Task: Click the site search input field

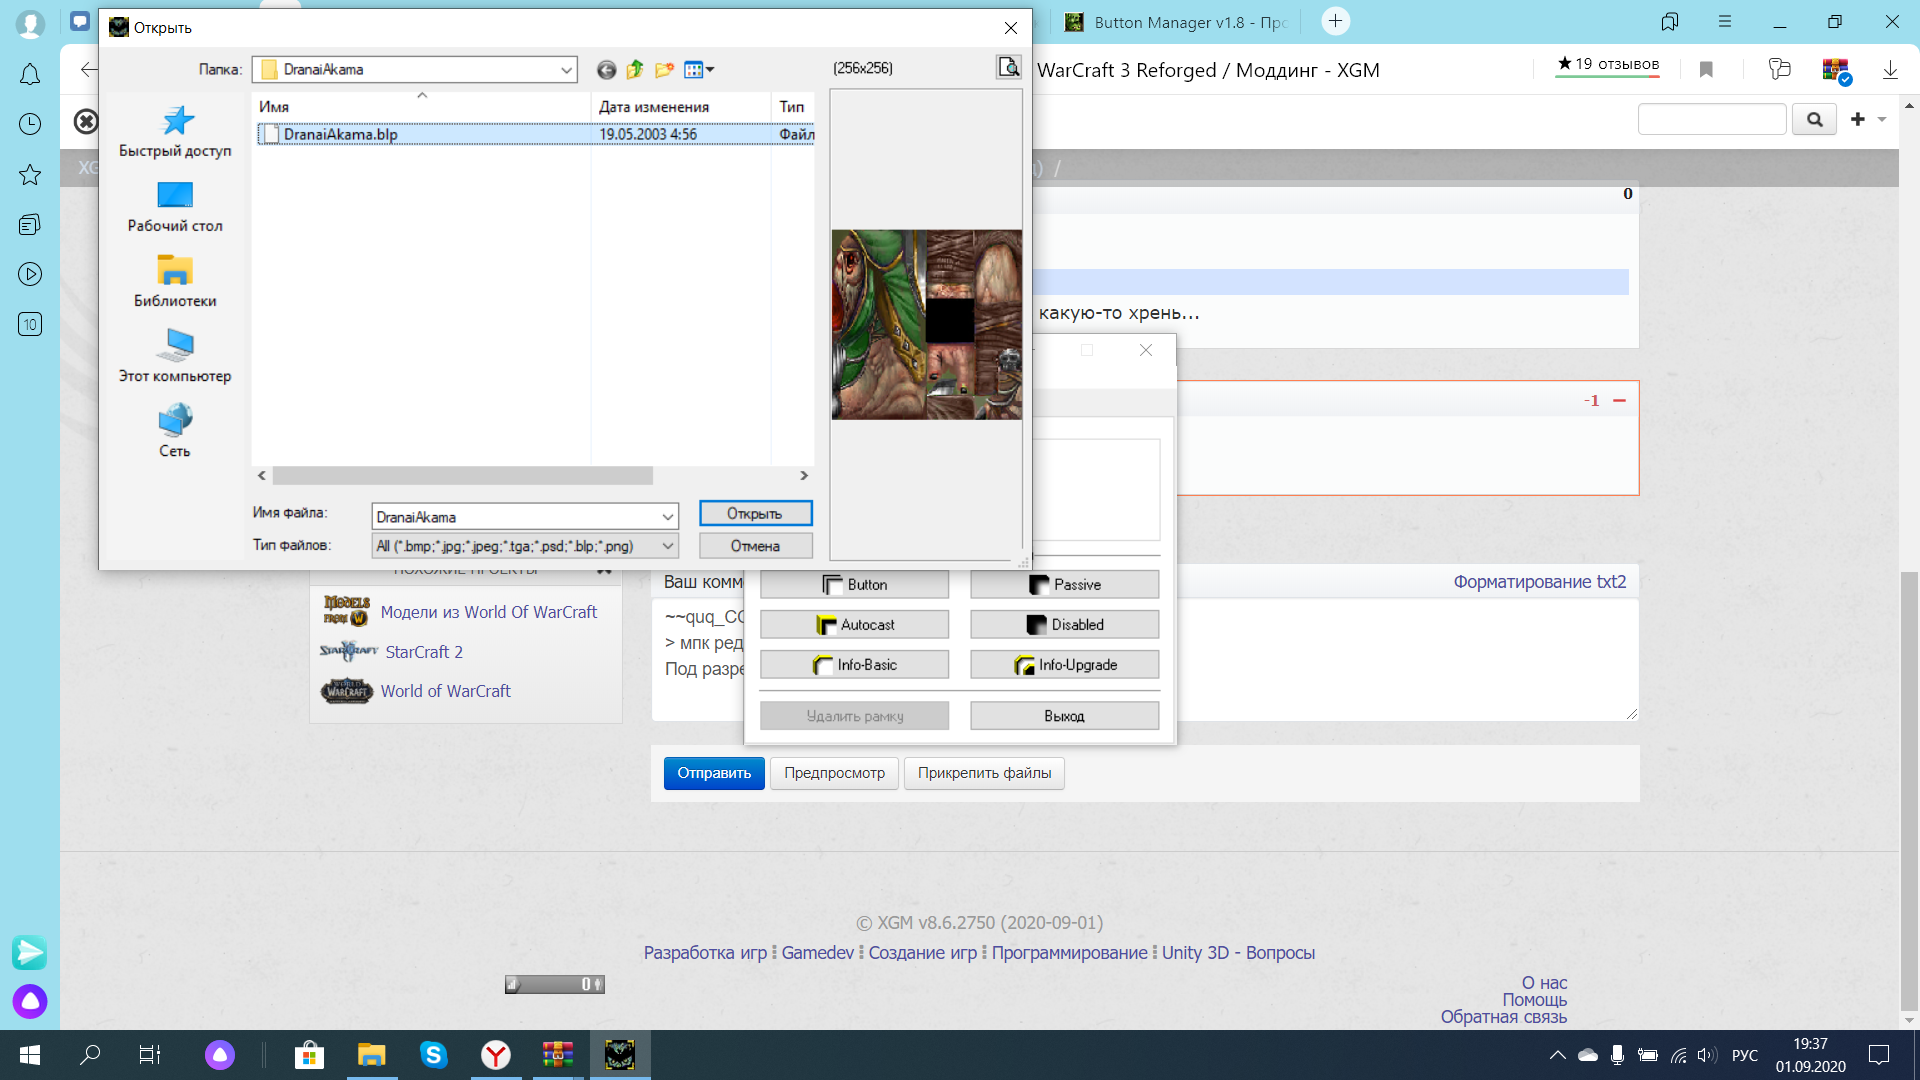Action: point(1712,119)
